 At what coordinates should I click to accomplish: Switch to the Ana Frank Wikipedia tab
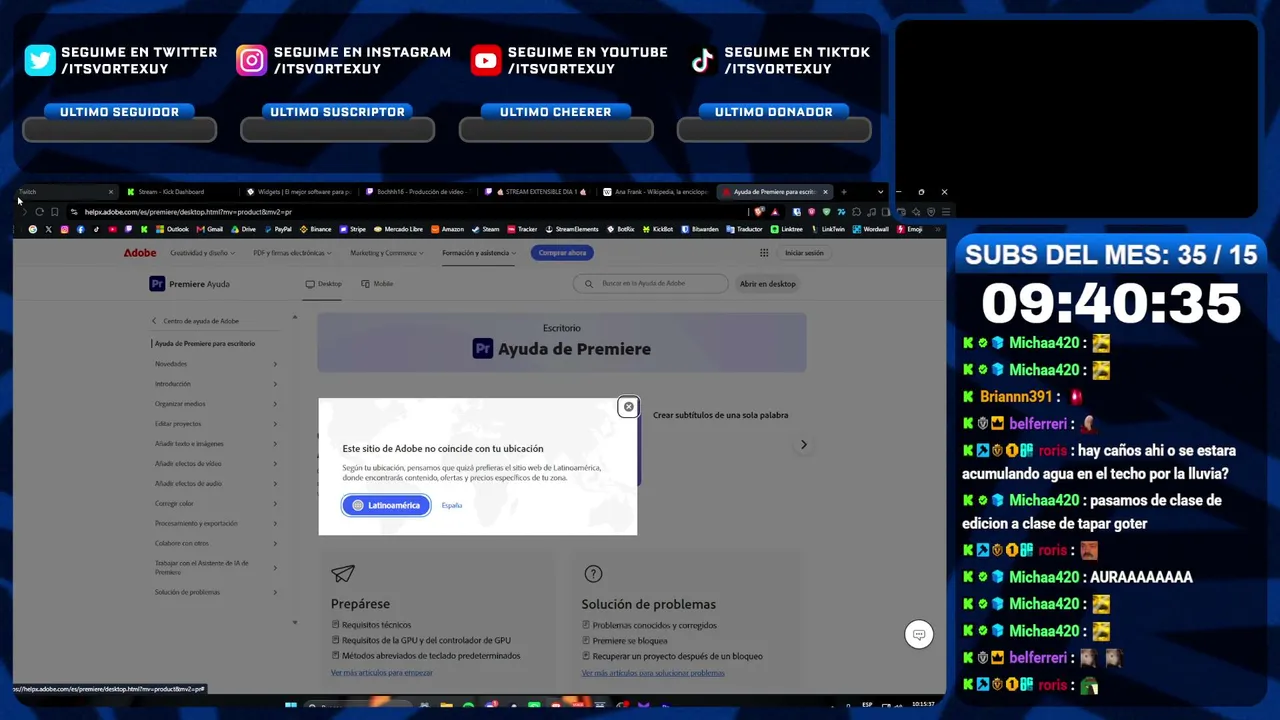coord(653,192)
